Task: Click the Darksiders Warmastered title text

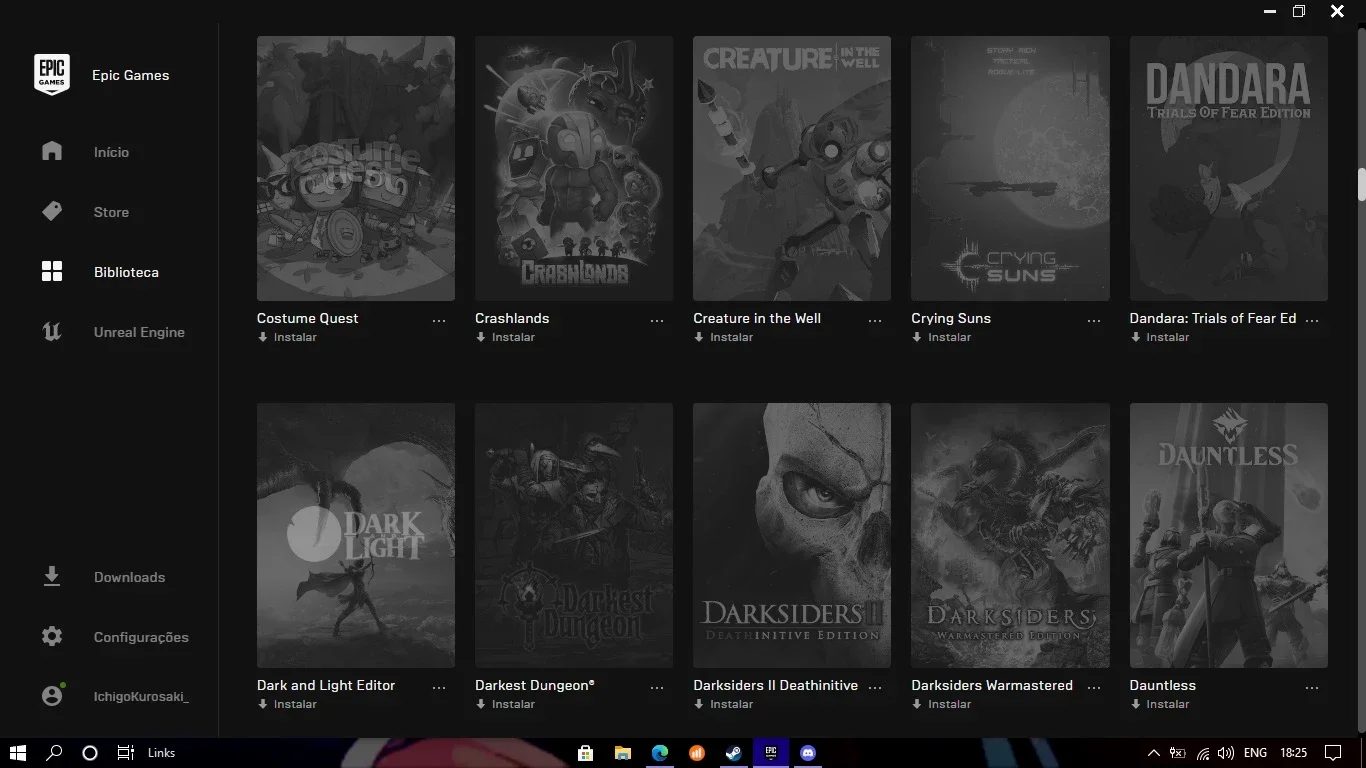Action: coord(992,685)
